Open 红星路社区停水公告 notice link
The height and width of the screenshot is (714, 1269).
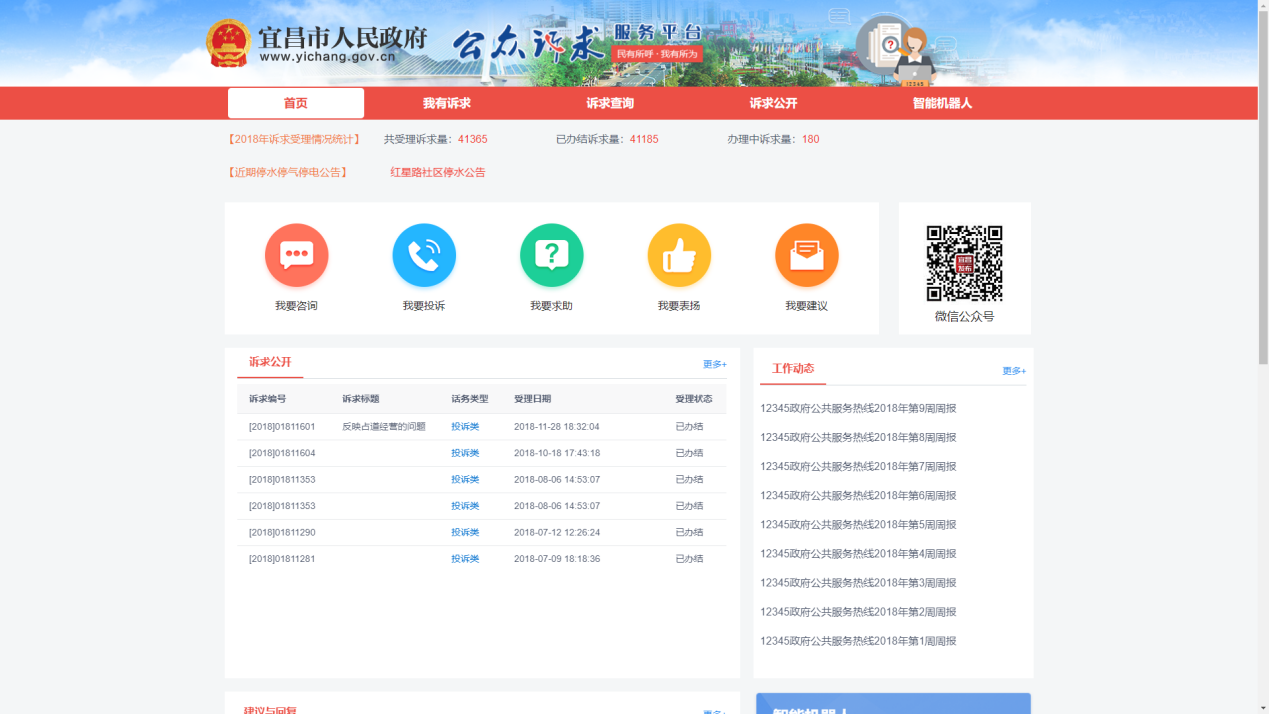(x=438, y=172)
